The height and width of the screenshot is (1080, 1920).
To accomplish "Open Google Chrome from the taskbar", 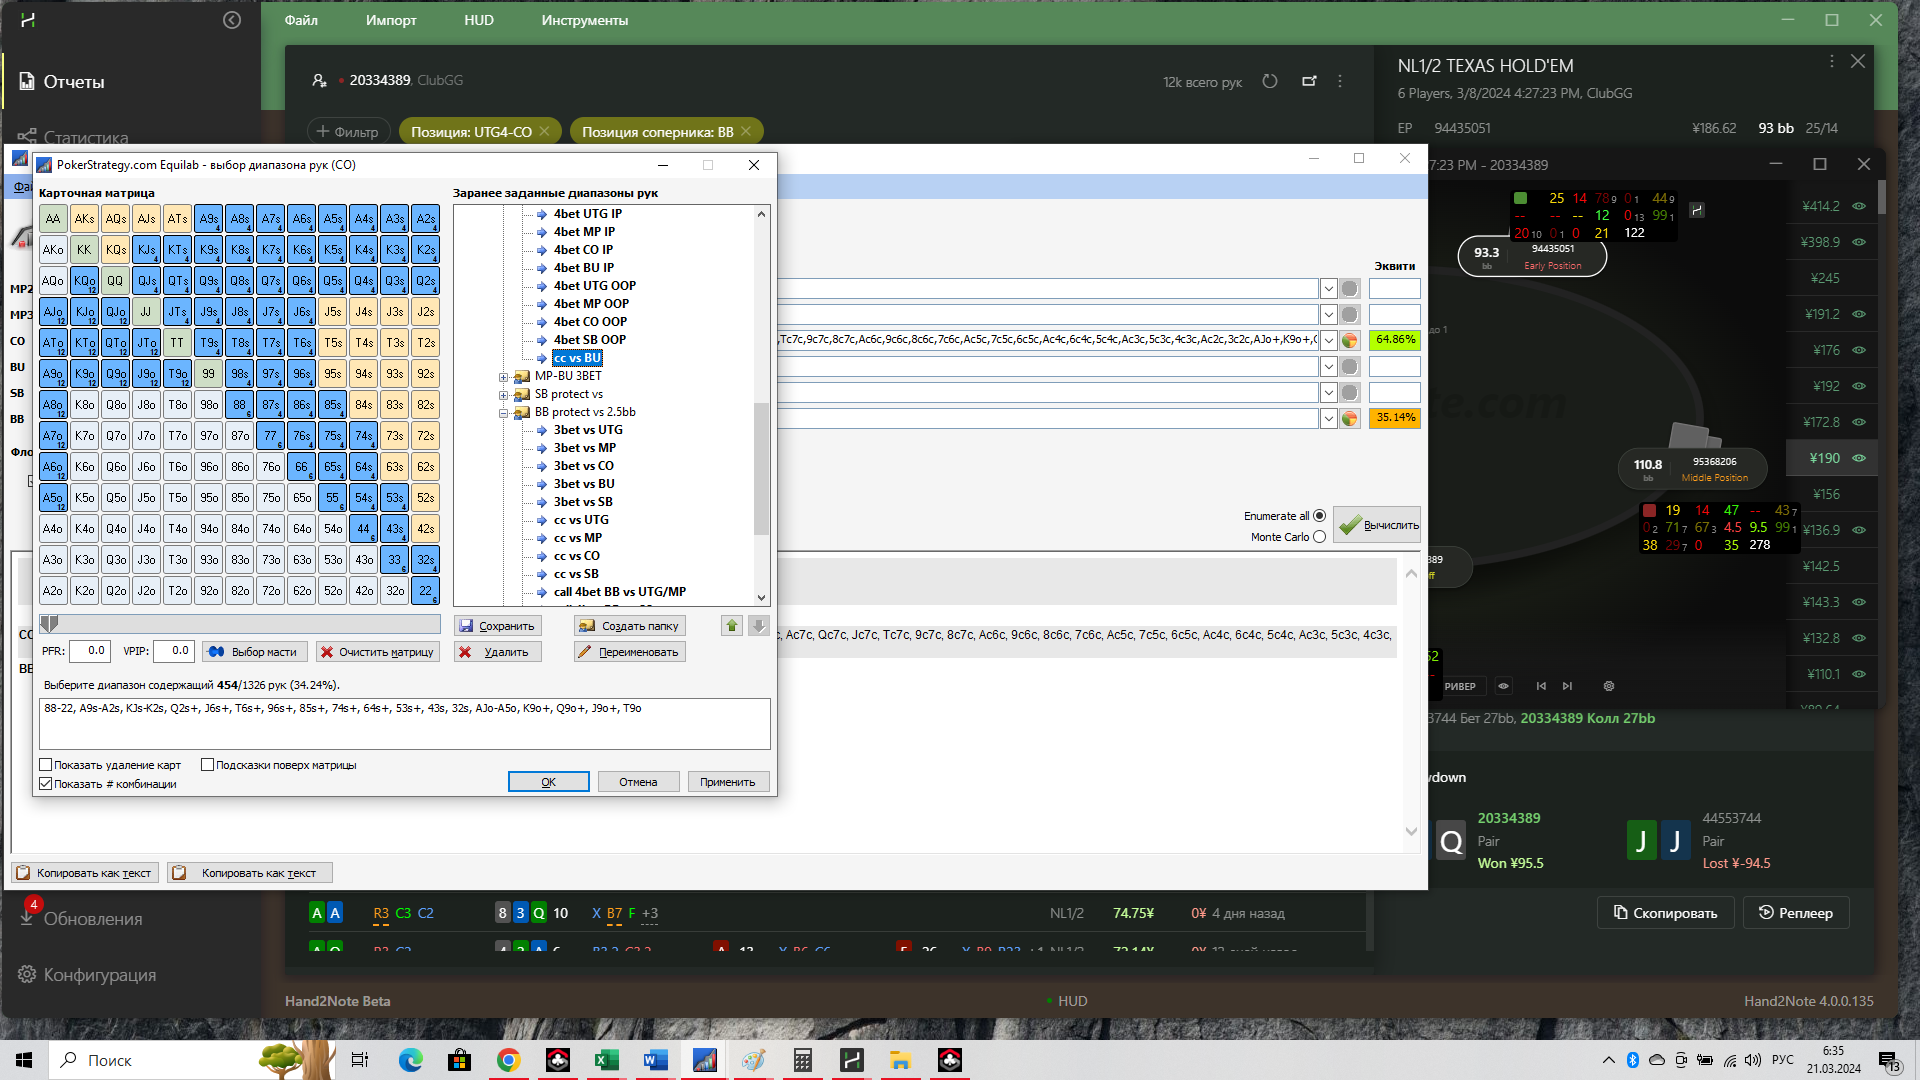I will pos(509,1060).
